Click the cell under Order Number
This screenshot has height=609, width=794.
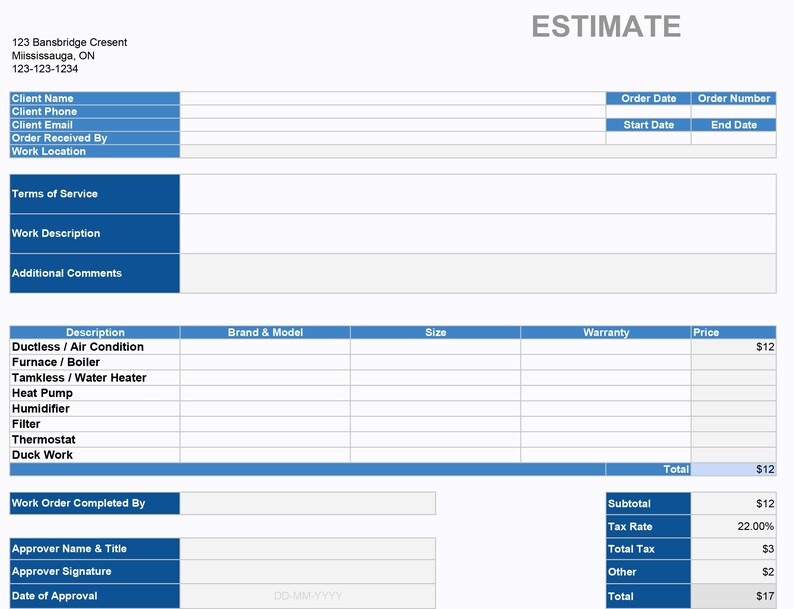[x=734, y=111]
